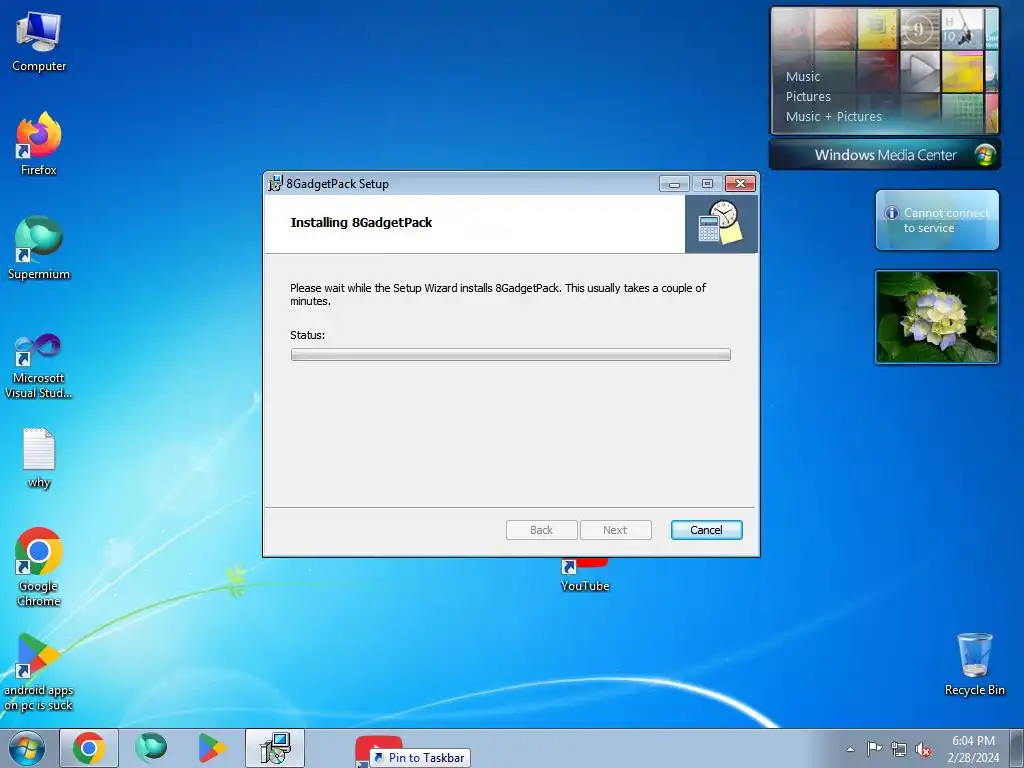Click the 8GadgetPack Setup title bar icon
The height and width of the screenshot is (768, 1024).
tap(276, 184)
